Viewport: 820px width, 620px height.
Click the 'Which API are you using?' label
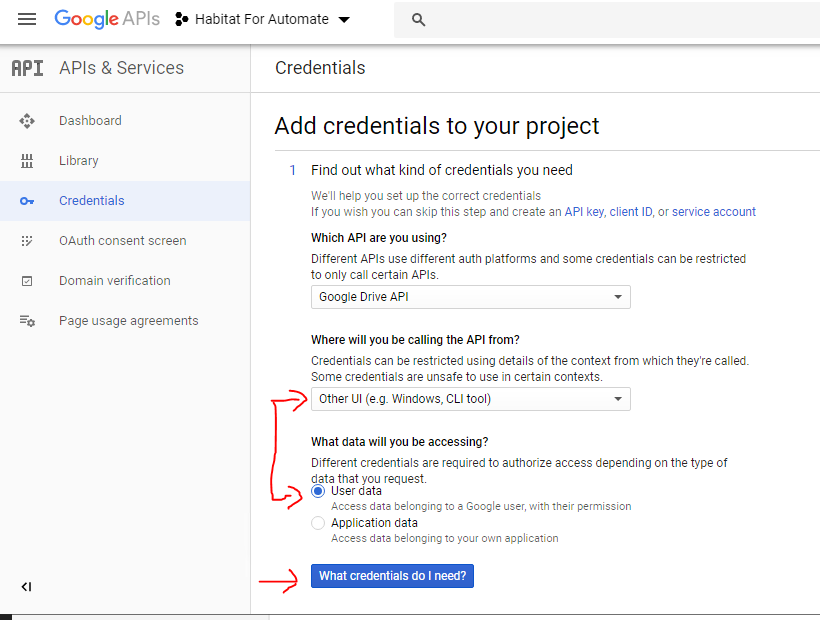[379, 238]
